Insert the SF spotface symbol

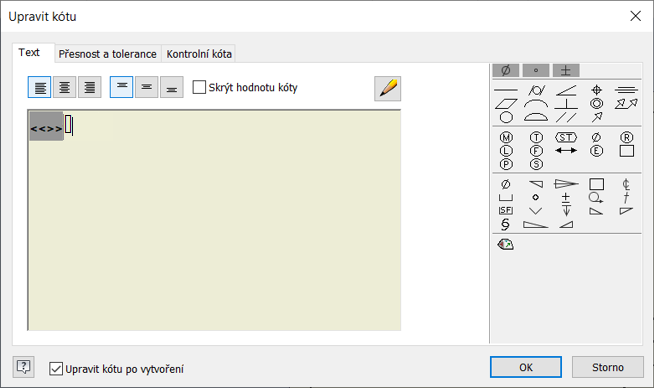click(x=506, y=211)
